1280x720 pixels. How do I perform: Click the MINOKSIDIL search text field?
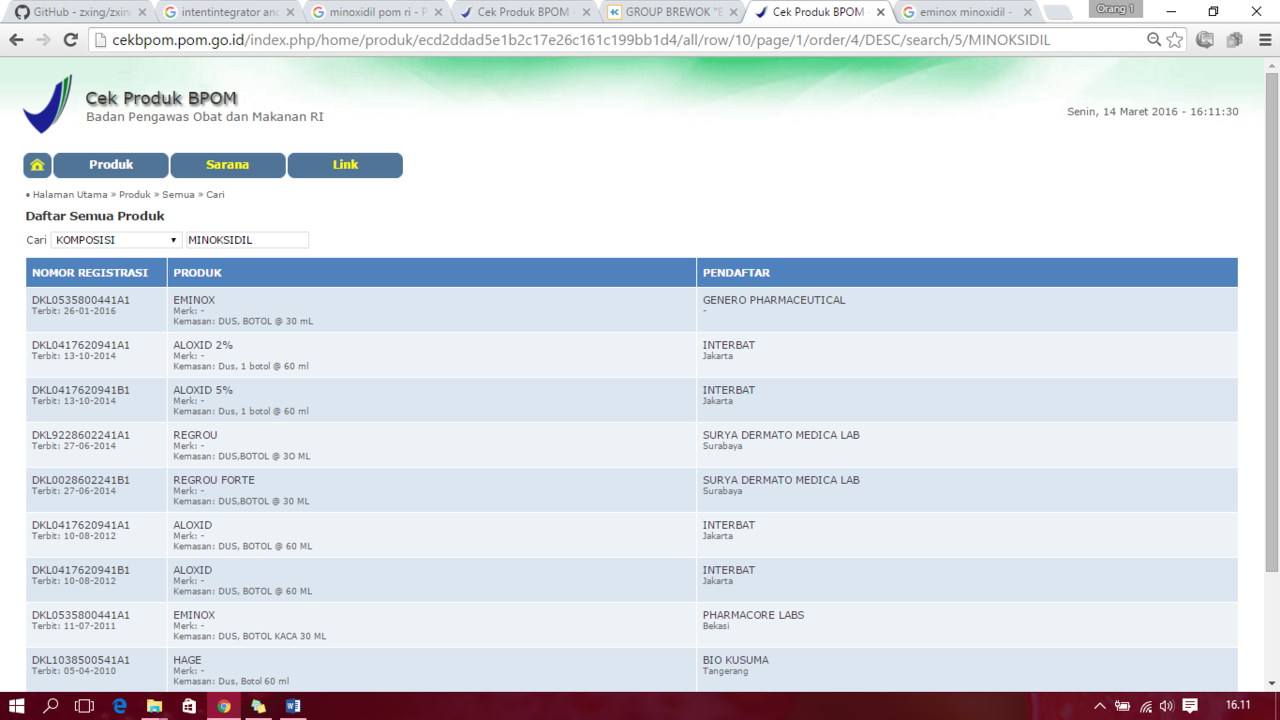247,240
